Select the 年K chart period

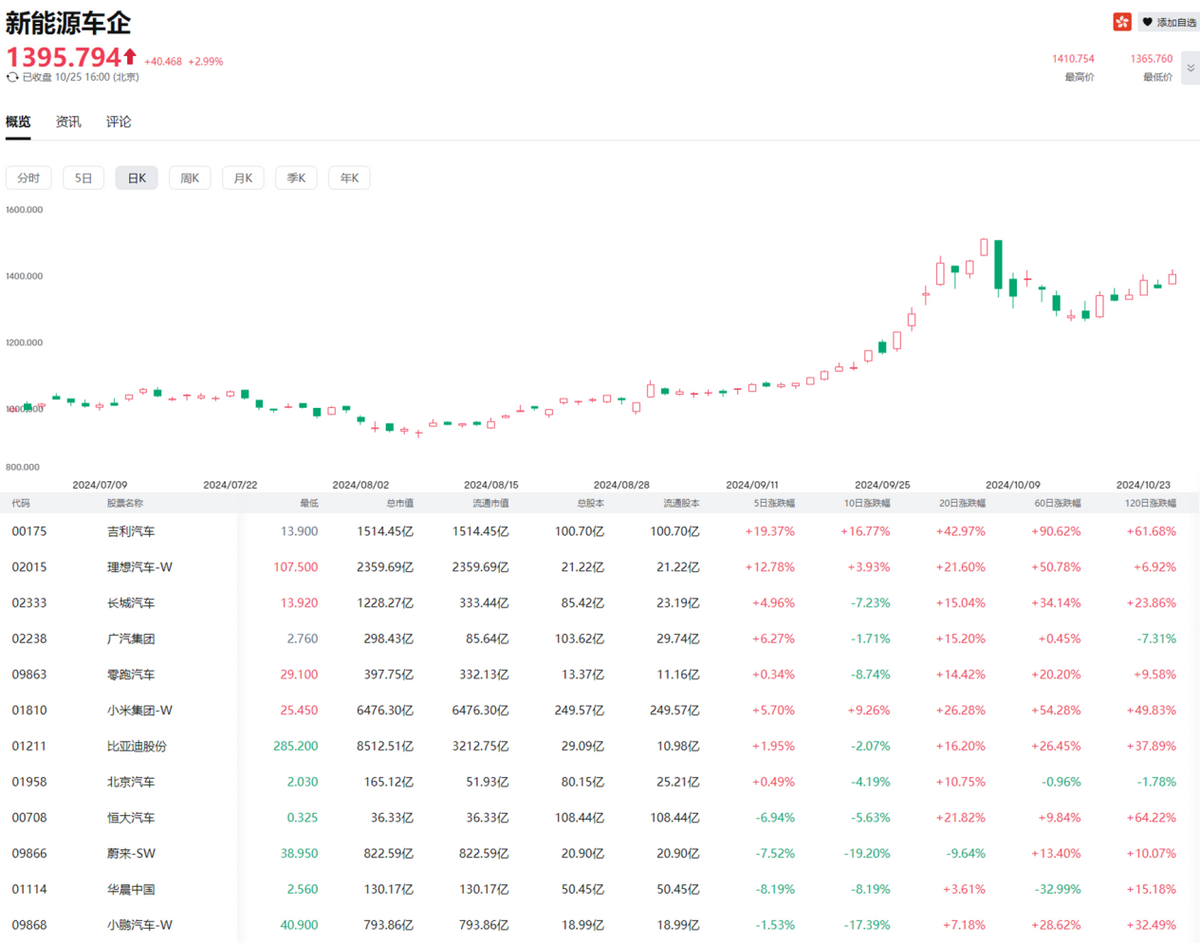coord(349,178)
